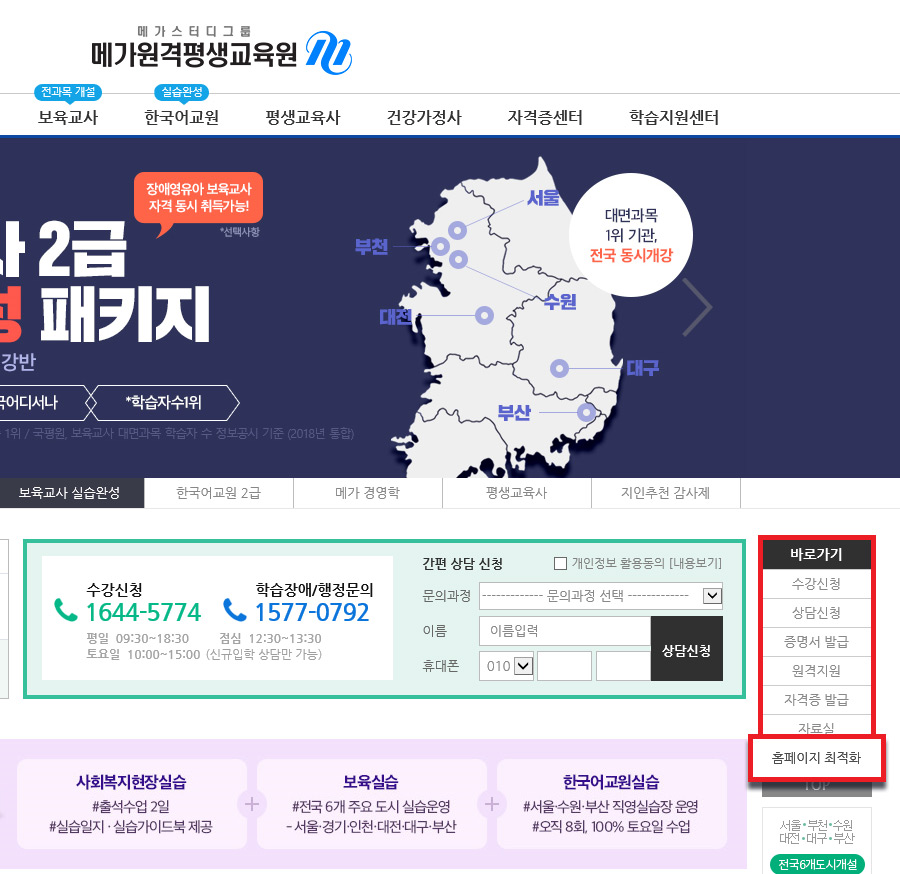The image size is (900, 874).
Task: Select the 대전 map marker
Action: pyautogui.click(x=484, y=315)
